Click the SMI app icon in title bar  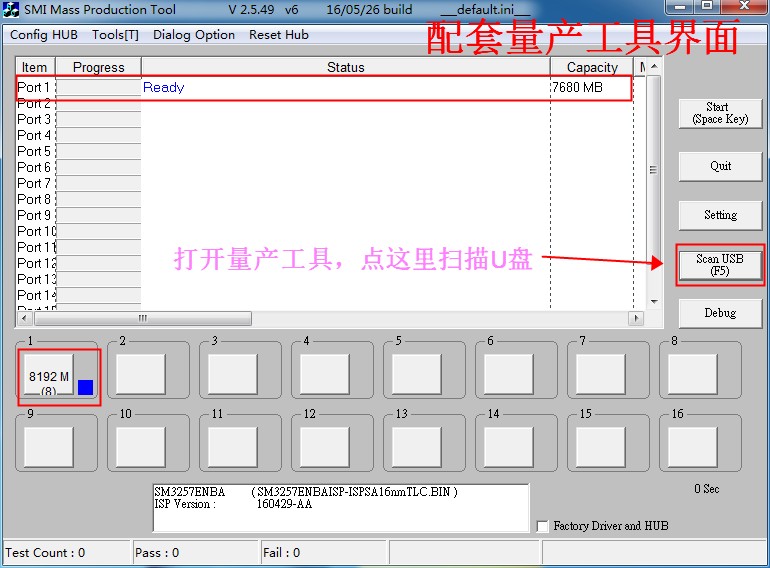click(13, 10)
